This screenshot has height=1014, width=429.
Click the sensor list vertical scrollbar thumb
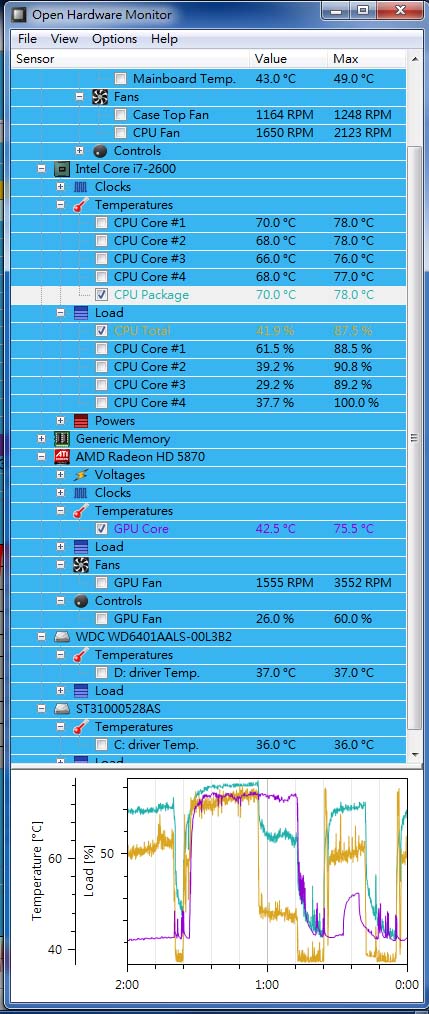415,438
